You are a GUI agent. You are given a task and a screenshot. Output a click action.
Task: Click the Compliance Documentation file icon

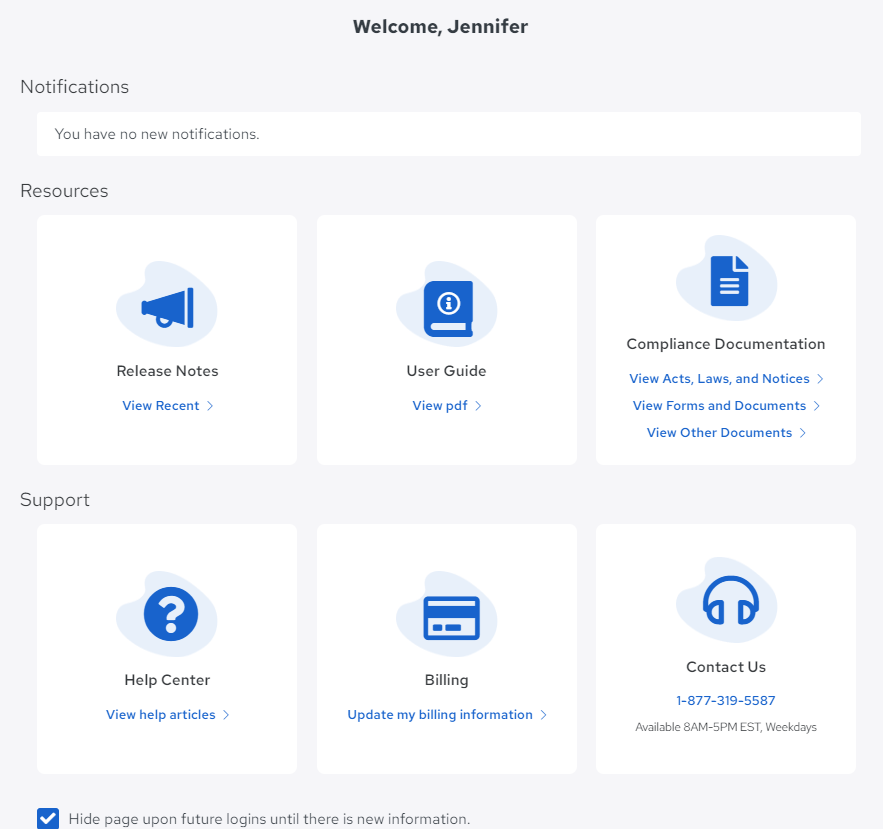point(728,281)
